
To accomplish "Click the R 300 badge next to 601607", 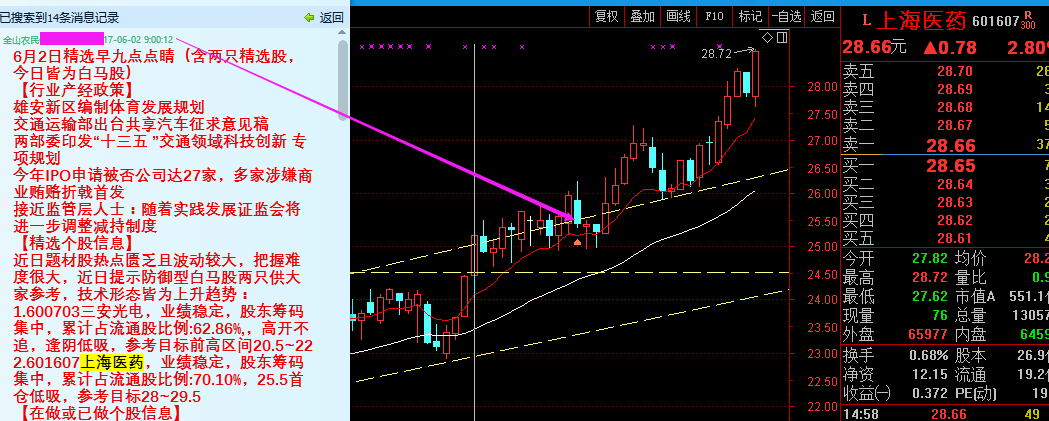I will click(x=1028, y=21).
